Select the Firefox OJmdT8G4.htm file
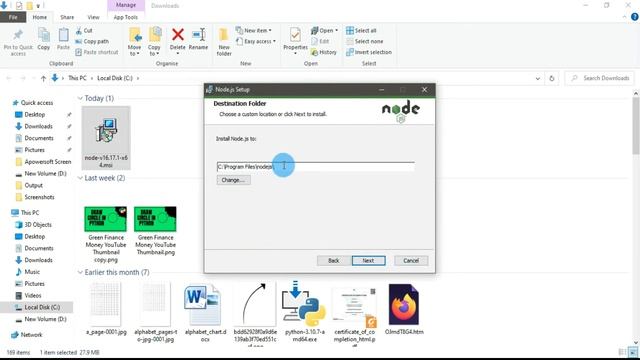This screenshot has height=360, width=640. coord(404,309)
